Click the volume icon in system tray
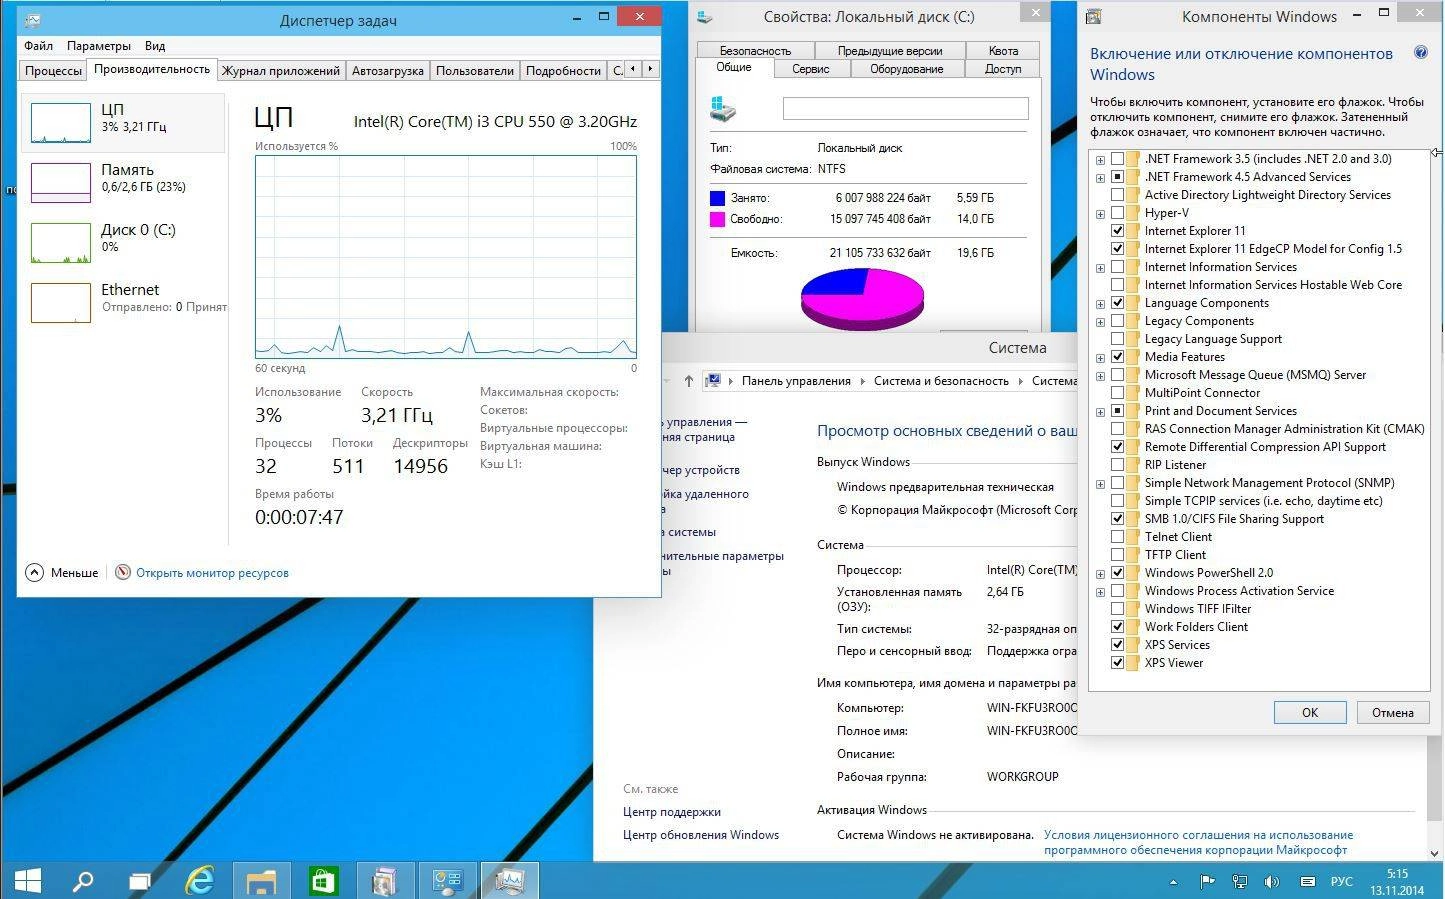The width and height of the screenshot is (1445, 899). click(x=1272, y=881)
